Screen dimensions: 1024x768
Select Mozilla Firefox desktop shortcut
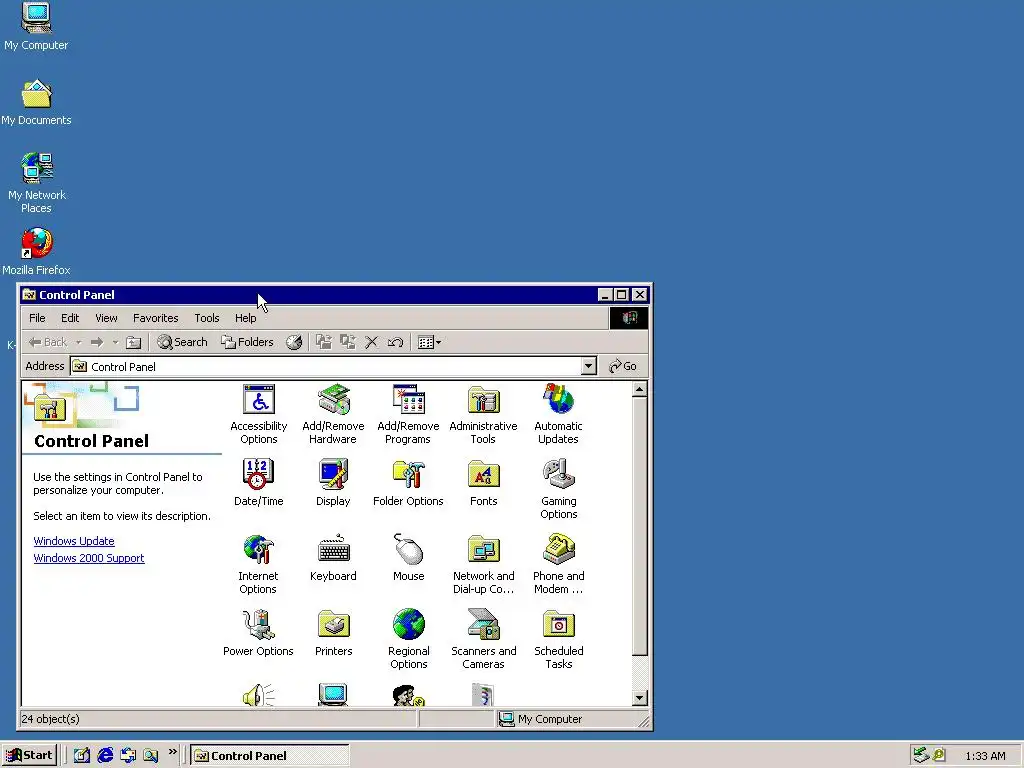[36, 251]
